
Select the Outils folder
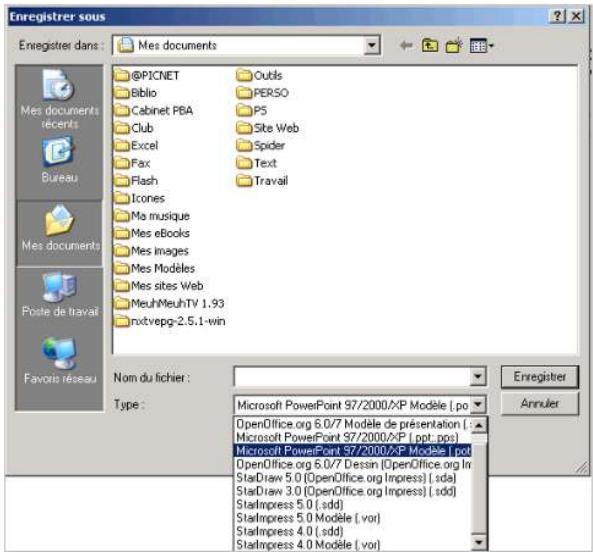(x=259, y=76)
